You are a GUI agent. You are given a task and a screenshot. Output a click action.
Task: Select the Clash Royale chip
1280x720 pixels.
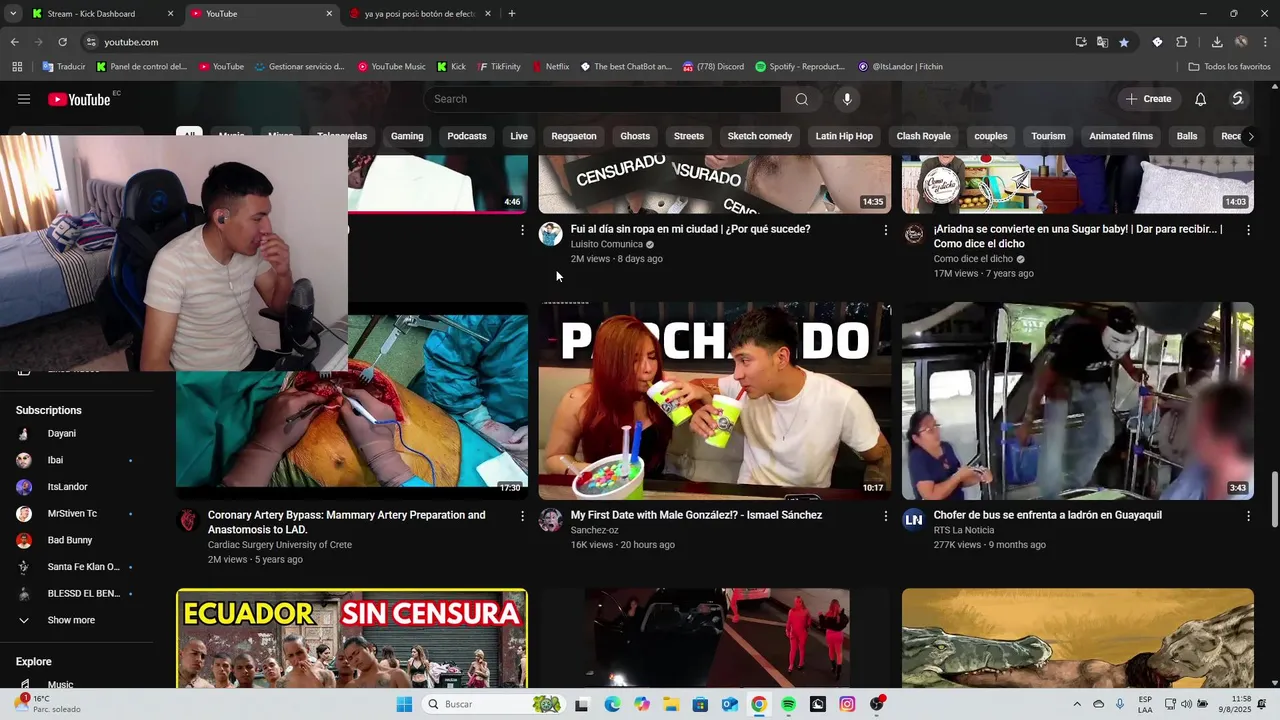(x=923, y=136)
